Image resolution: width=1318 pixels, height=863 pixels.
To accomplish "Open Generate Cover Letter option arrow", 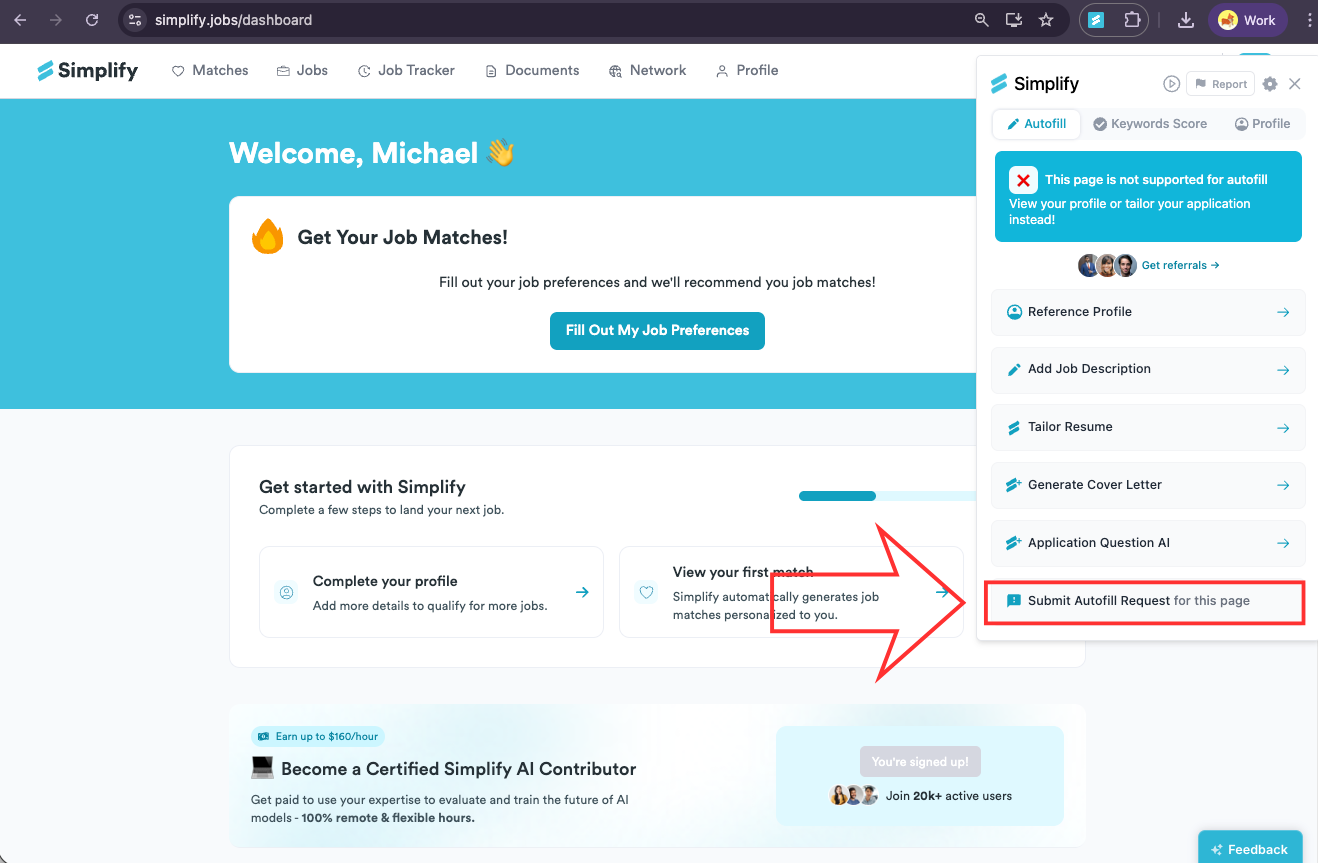I will point(1283,485).
